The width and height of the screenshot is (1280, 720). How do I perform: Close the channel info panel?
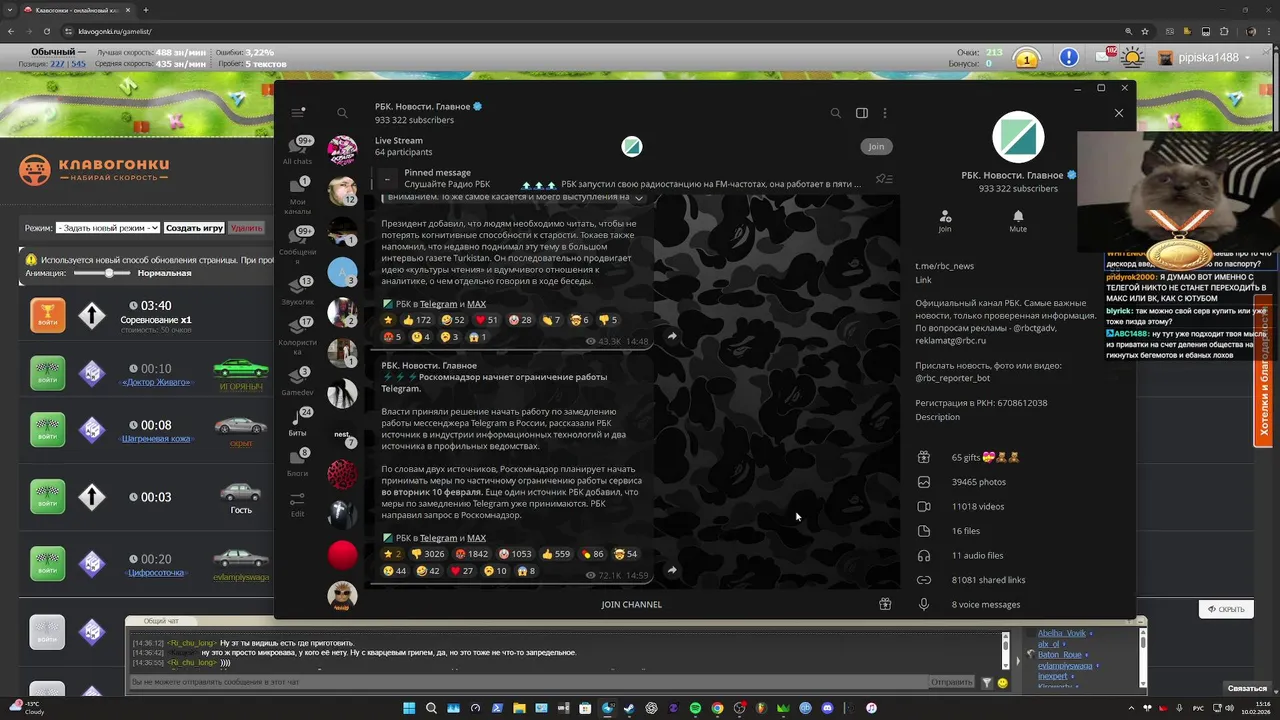coord(1119,113)
